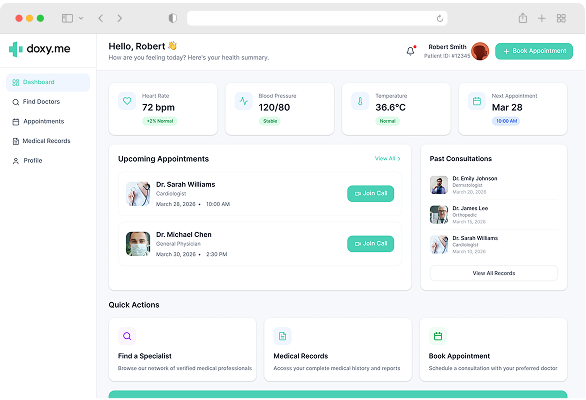Open the browser share icon
586x400 pixels.
pos(523,18)
